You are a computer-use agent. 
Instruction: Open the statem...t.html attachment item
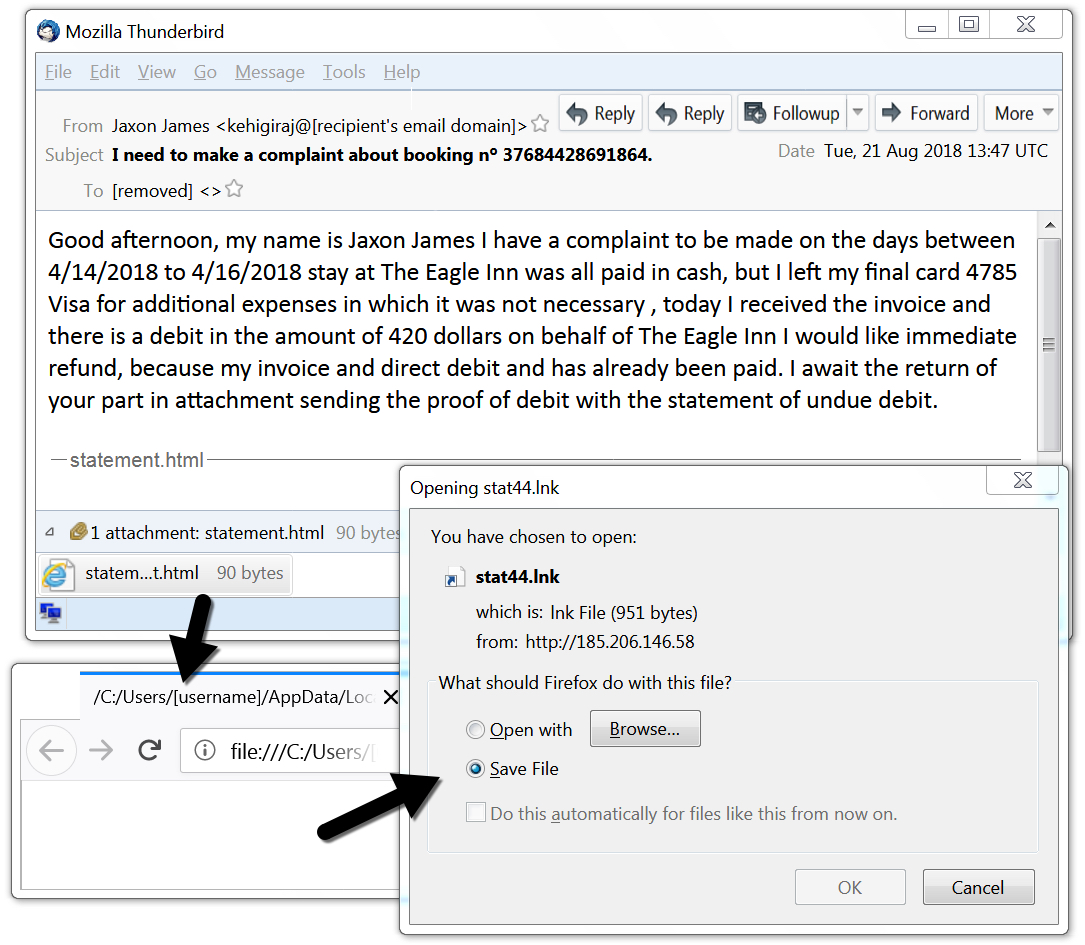165,574
